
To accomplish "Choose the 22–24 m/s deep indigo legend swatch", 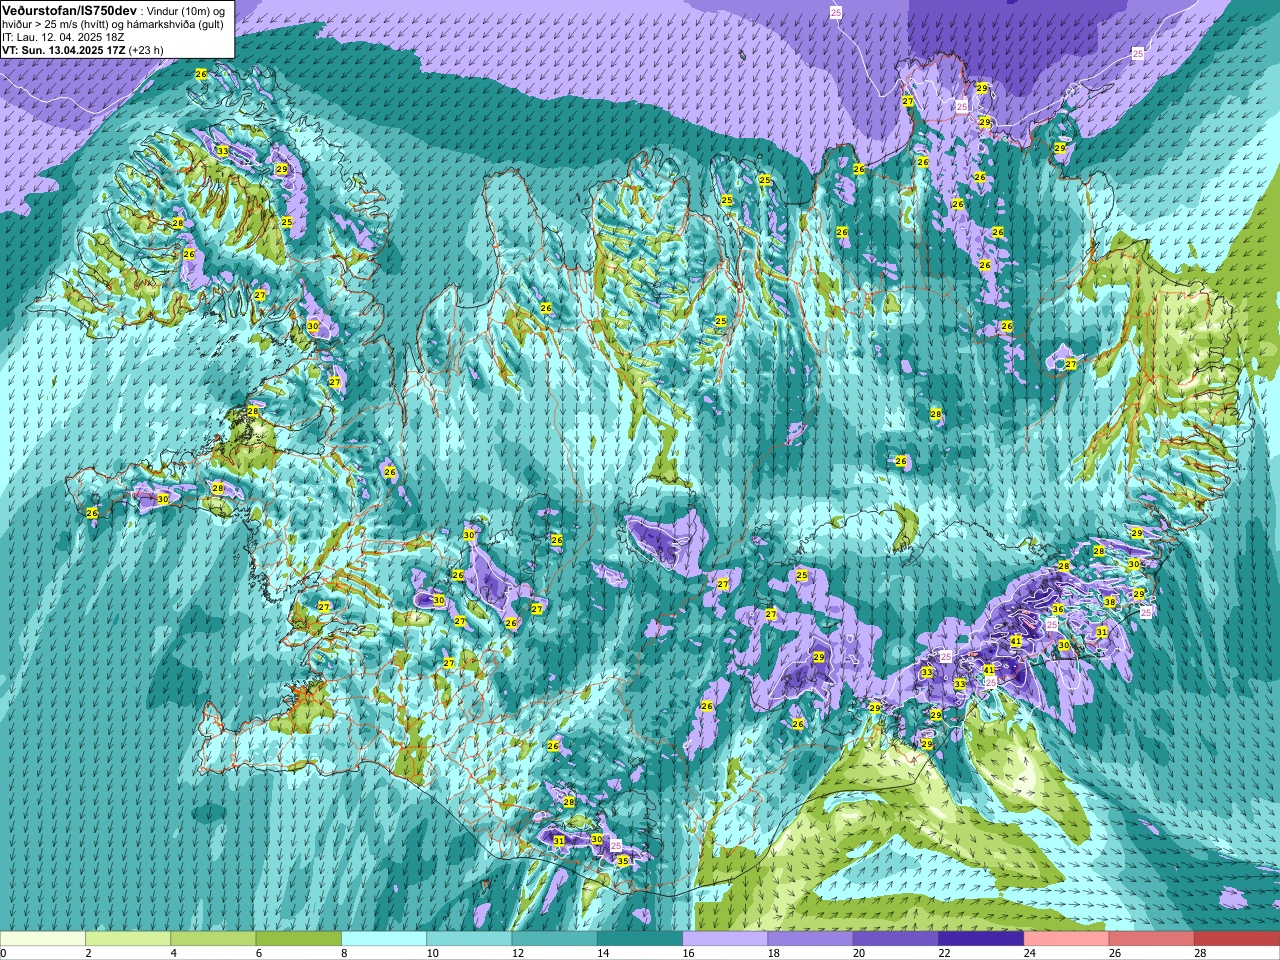I will (981, 939).
